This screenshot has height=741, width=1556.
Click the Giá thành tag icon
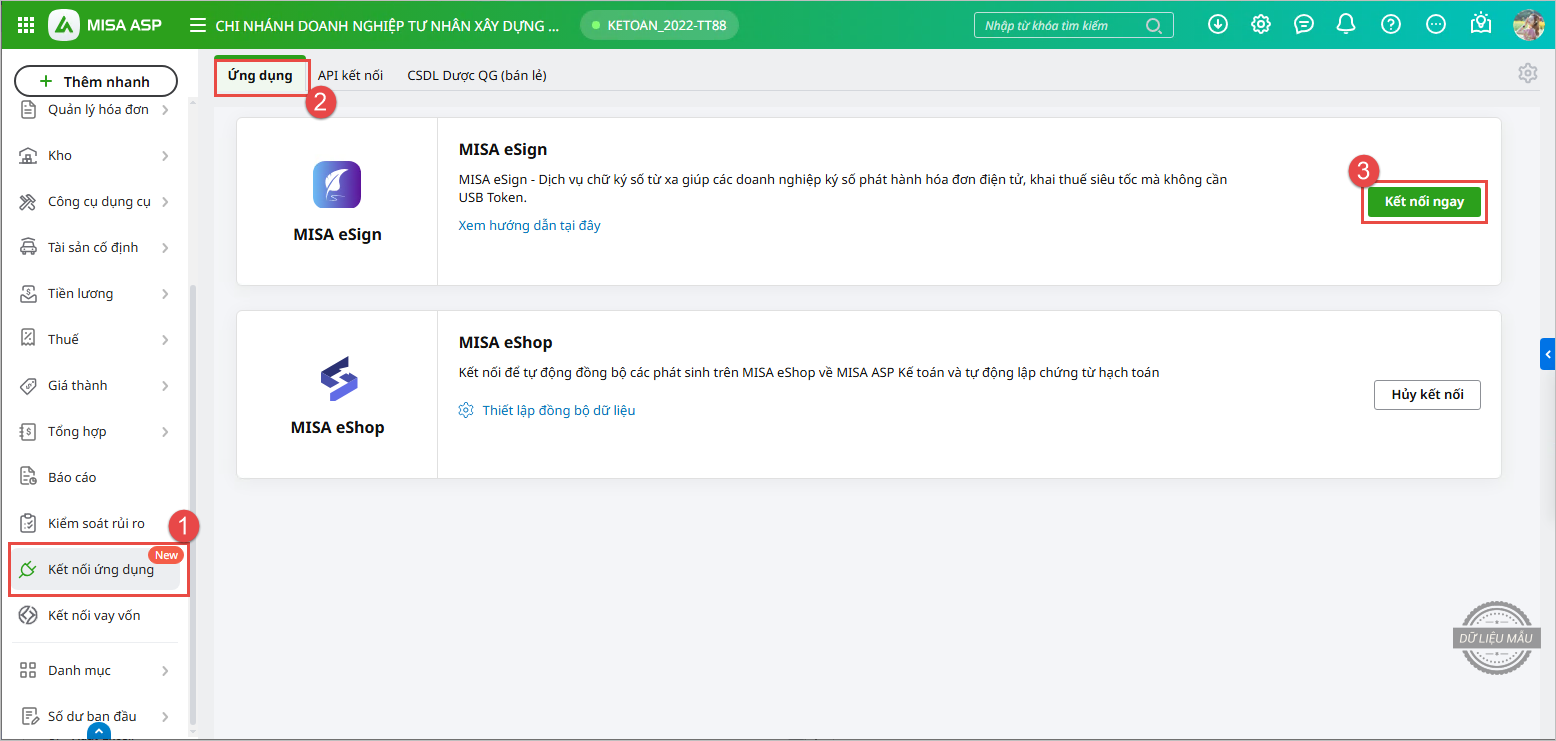[28, 386]
